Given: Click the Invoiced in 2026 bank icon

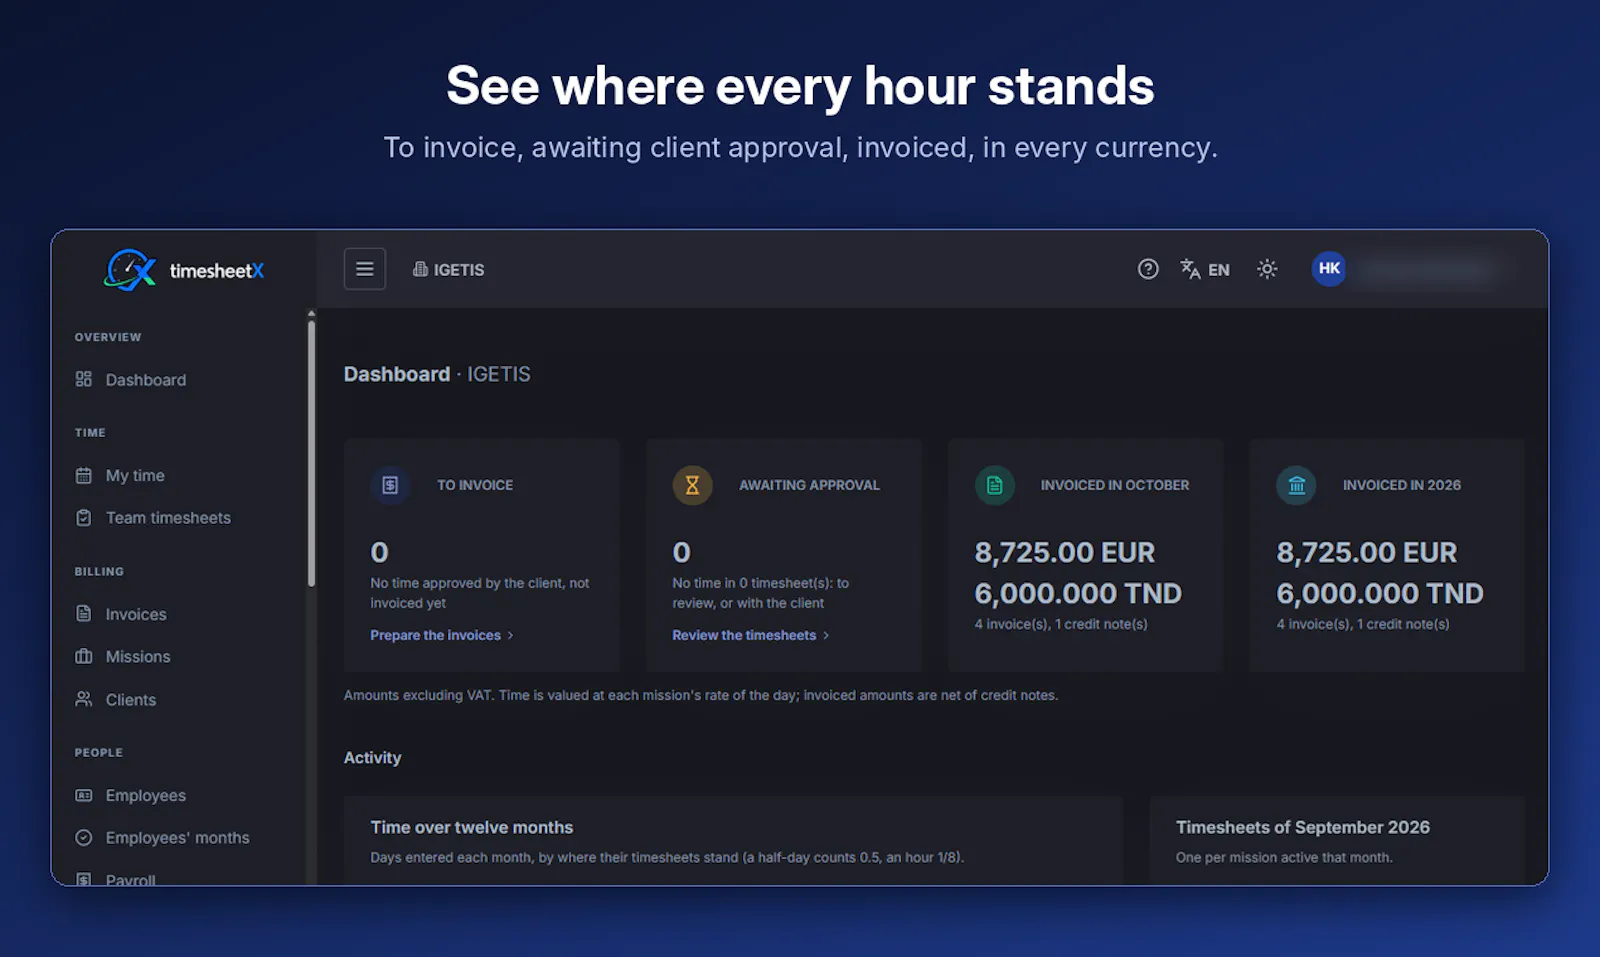Looking at the screenshot, I should (x=1296, y=485).
